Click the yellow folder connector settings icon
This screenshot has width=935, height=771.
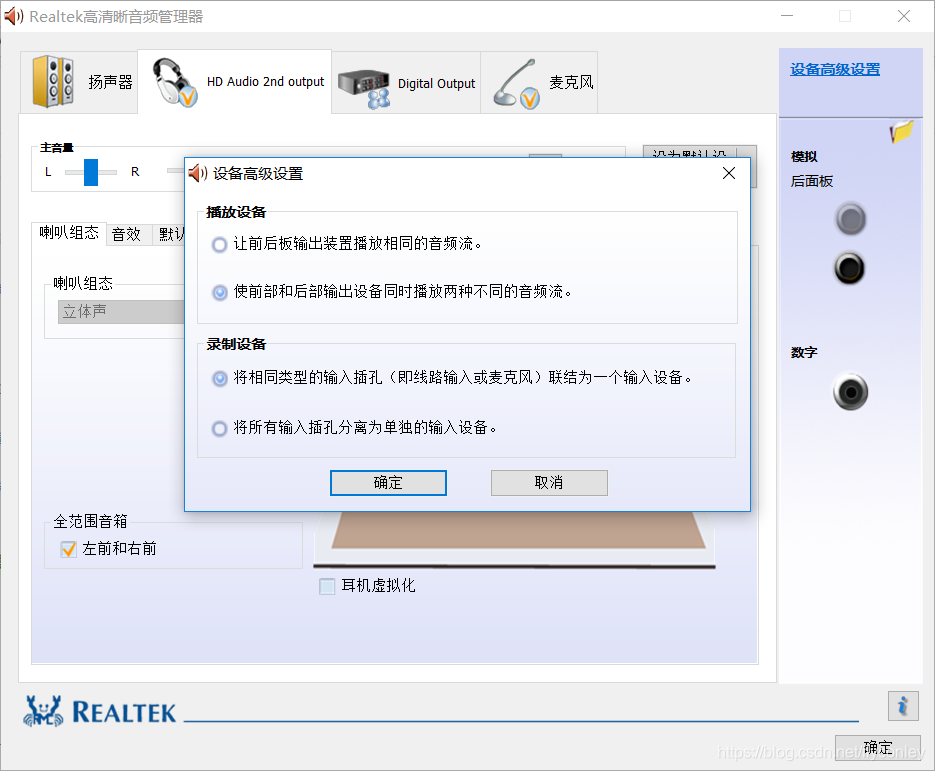(901, 131)
